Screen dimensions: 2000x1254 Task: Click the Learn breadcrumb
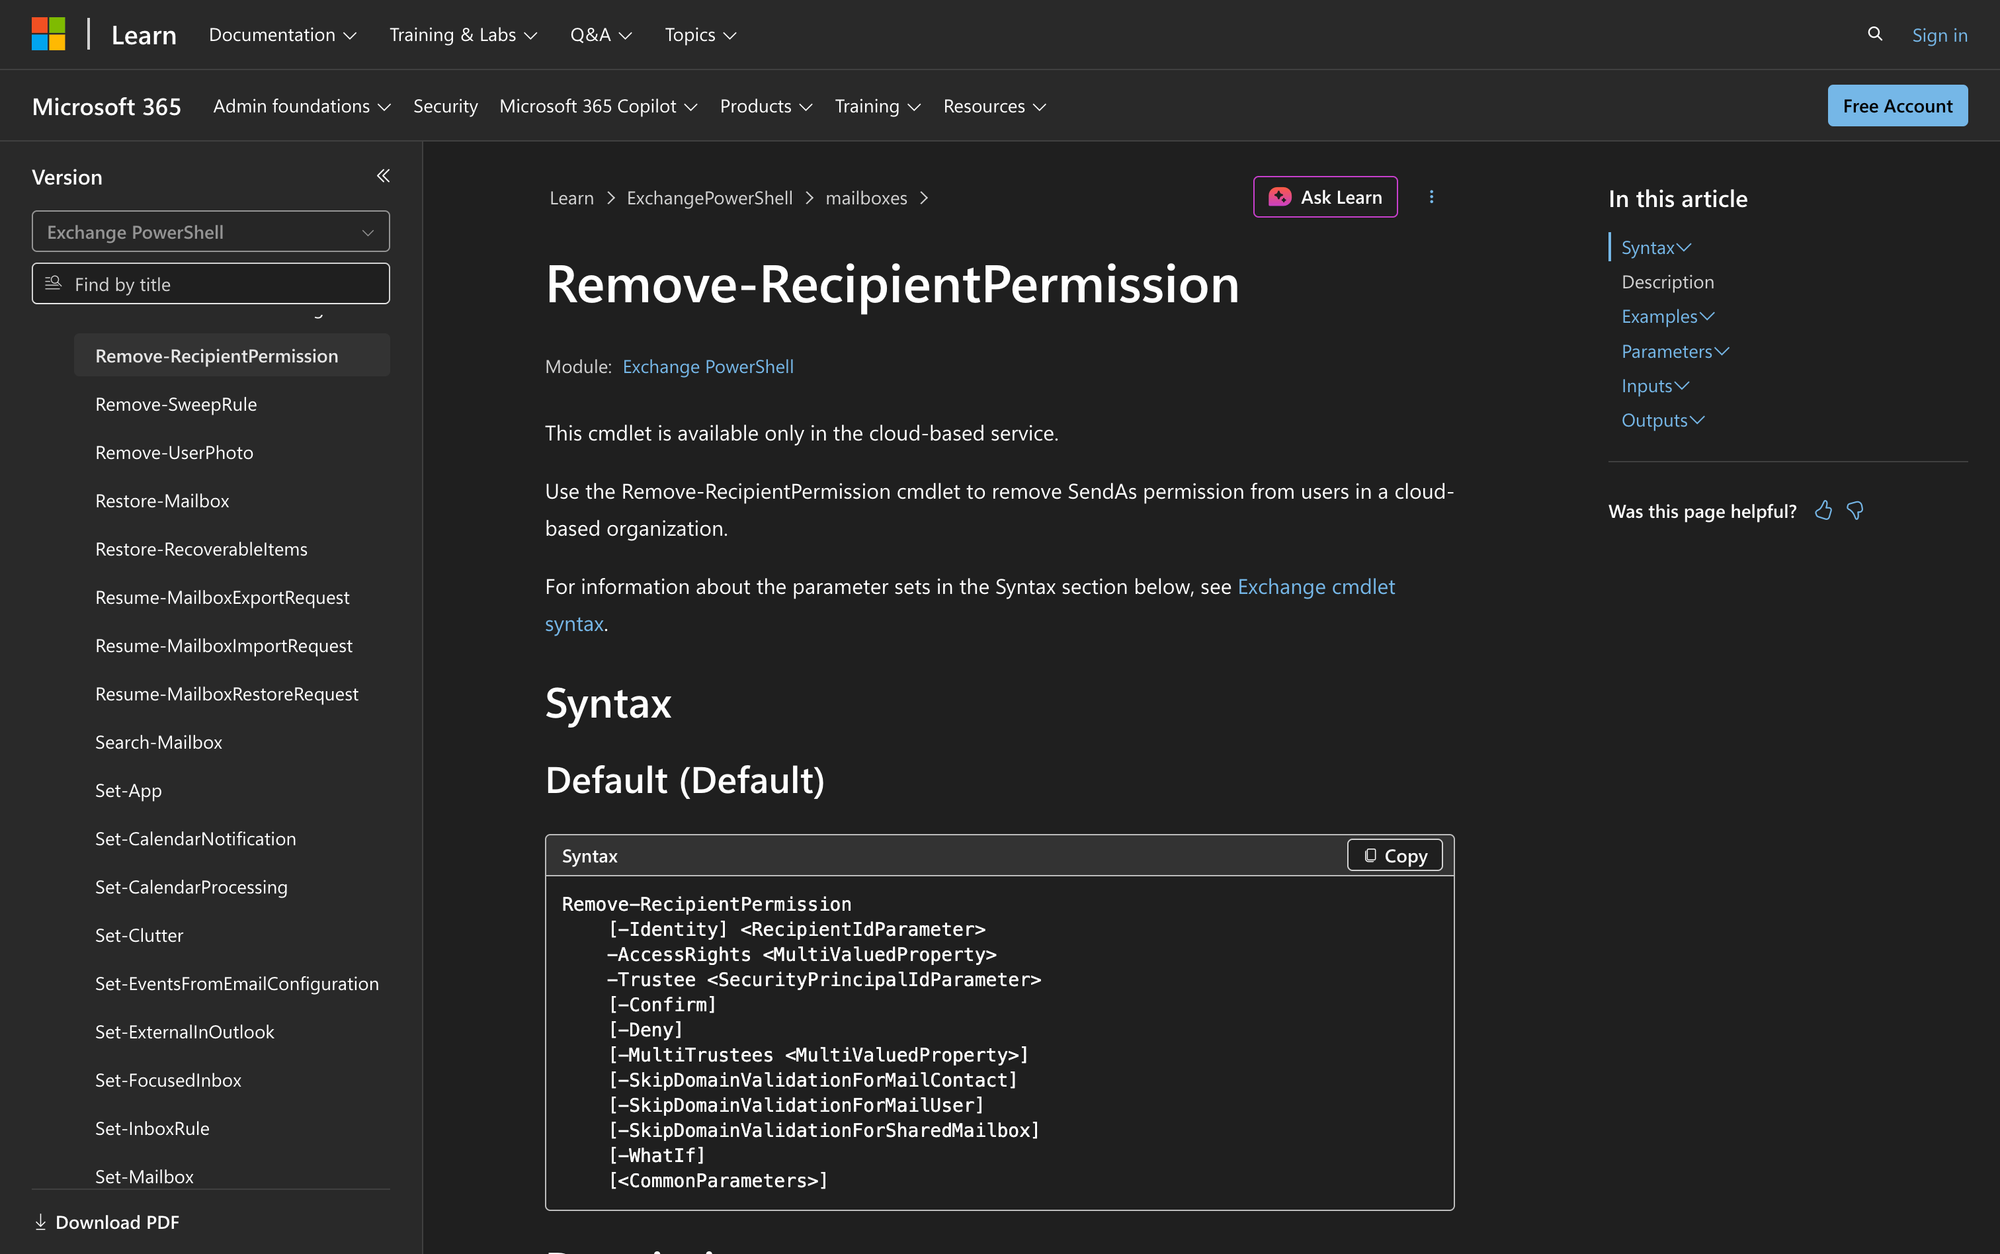[572, 198]
